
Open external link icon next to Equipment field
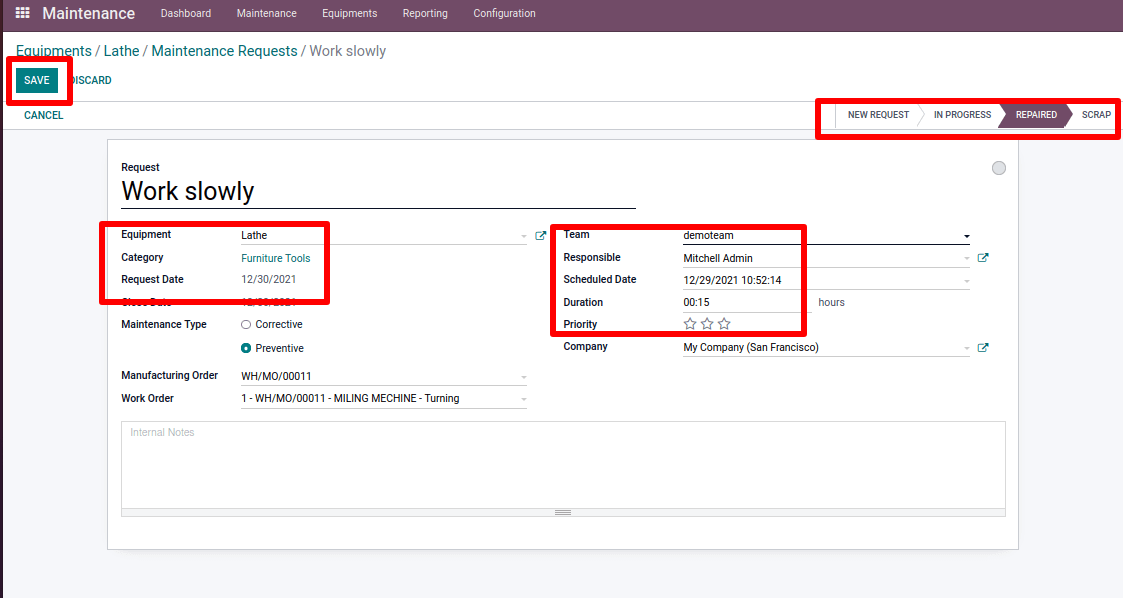tap(541, 236)
